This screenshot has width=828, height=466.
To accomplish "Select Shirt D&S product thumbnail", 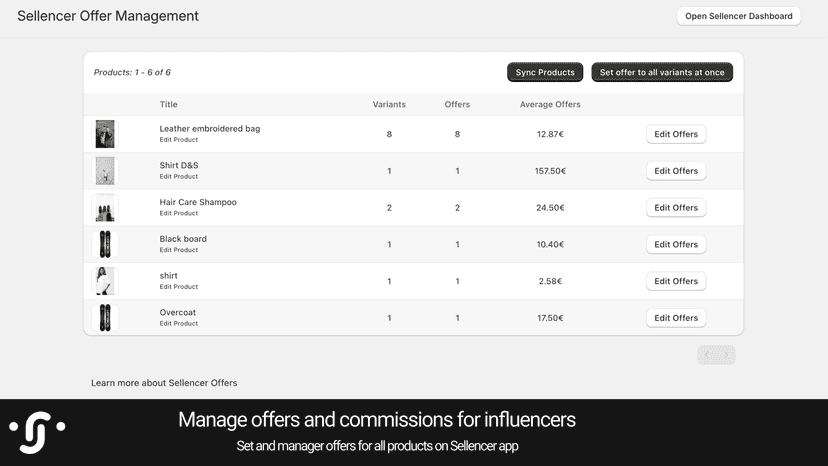I will click(x=105, y=171).
